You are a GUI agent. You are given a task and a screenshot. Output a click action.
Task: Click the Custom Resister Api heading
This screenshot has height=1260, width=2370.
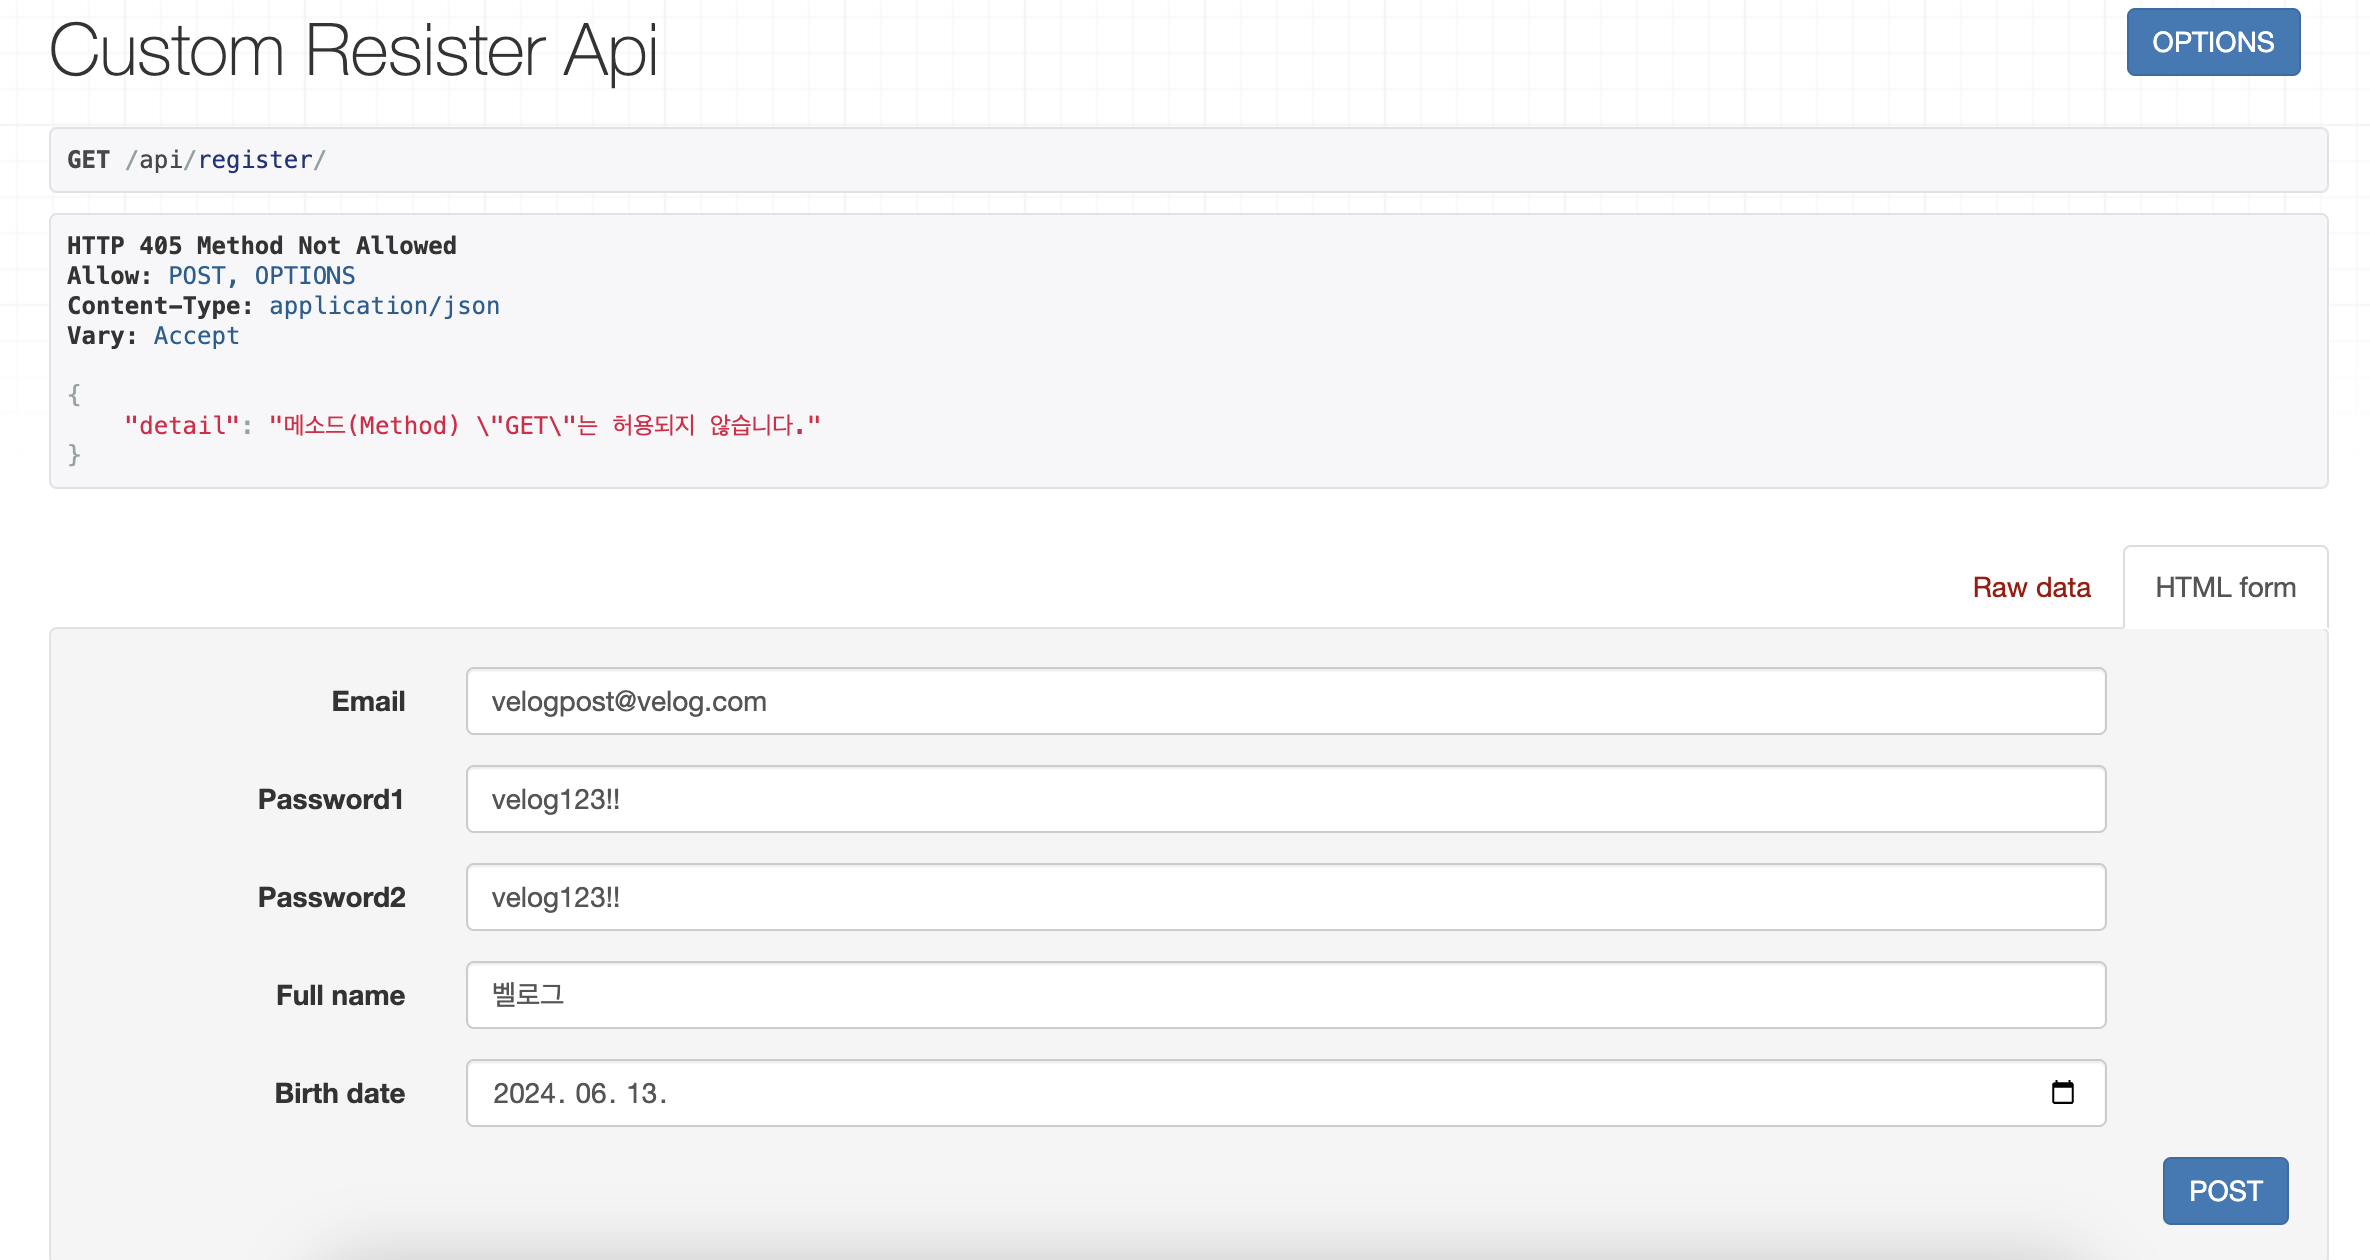[353, 50]
